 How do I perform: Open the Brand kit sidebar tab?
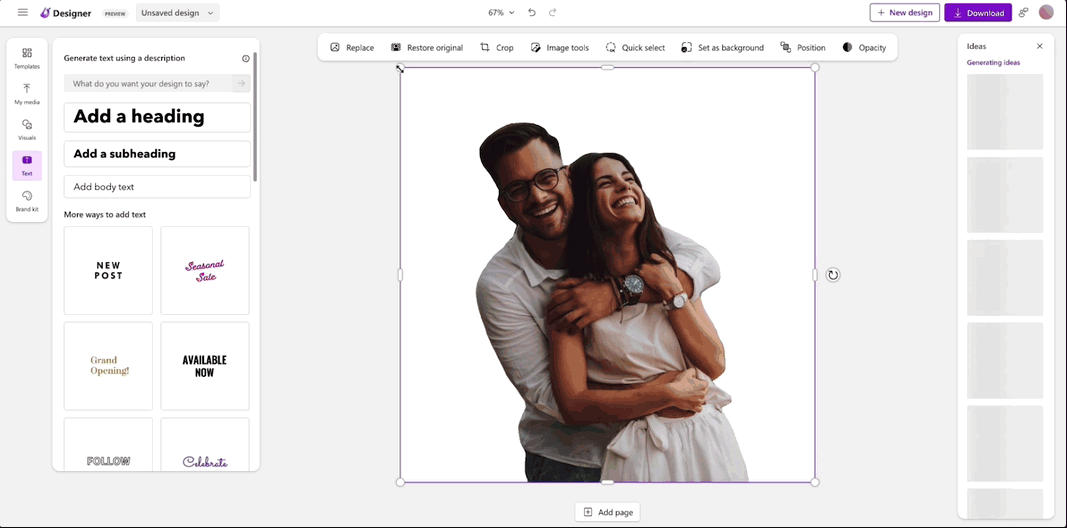pos(27,201)
